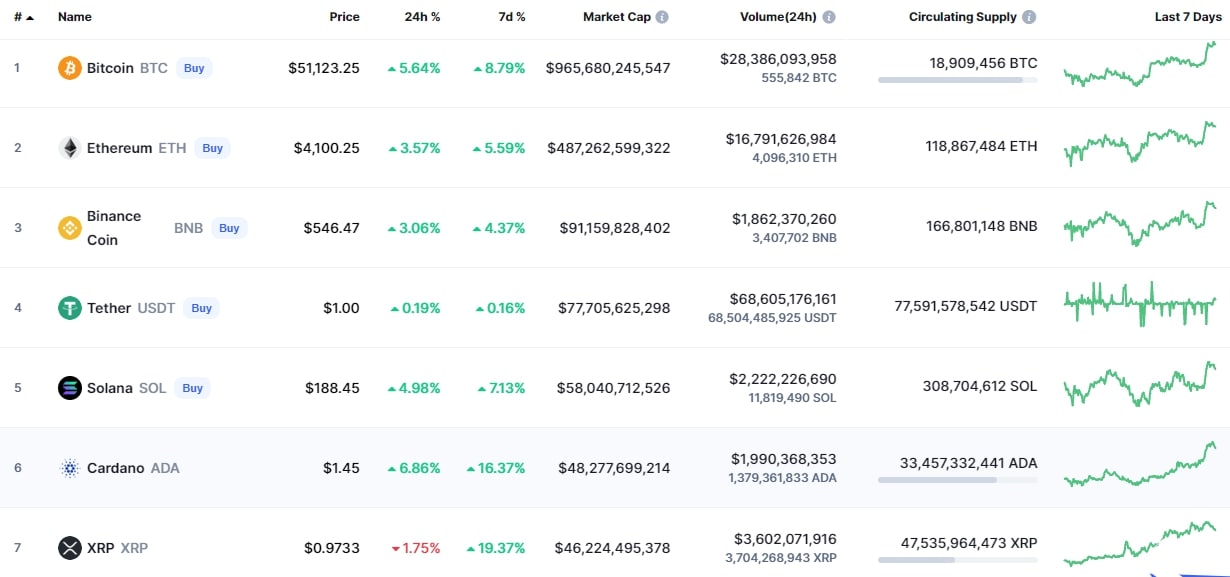Open the Solana name link

coord(110,388)
